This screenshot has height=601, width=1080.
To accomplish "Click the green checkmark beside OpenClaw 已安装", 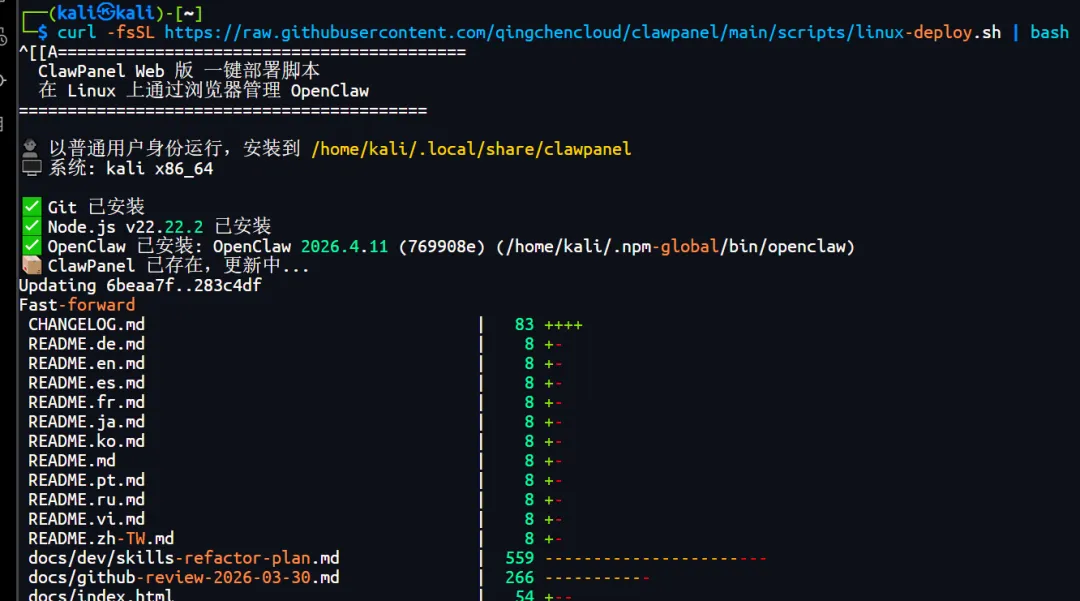I will pyautogui.click(x=32, y=246).
